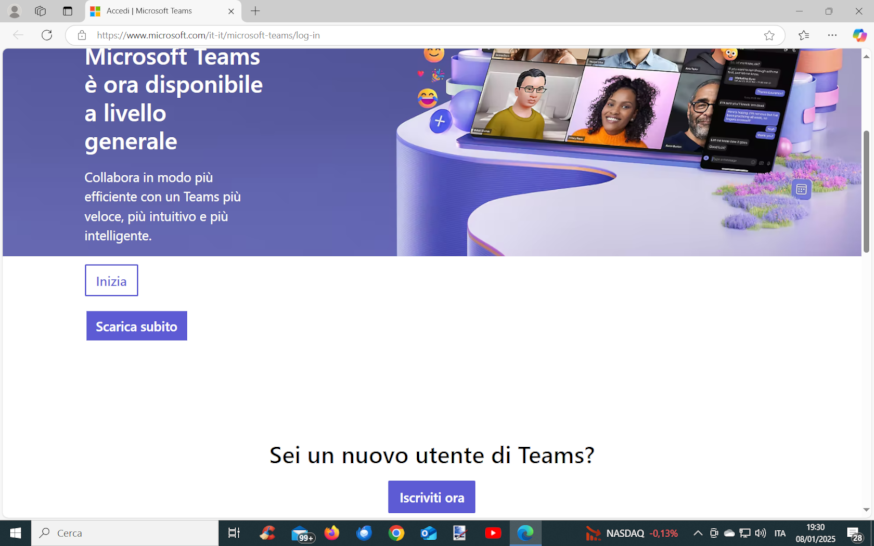874x546 pixels.
Task: Click the scrollbar up arrow
Action: click(866, 56)
